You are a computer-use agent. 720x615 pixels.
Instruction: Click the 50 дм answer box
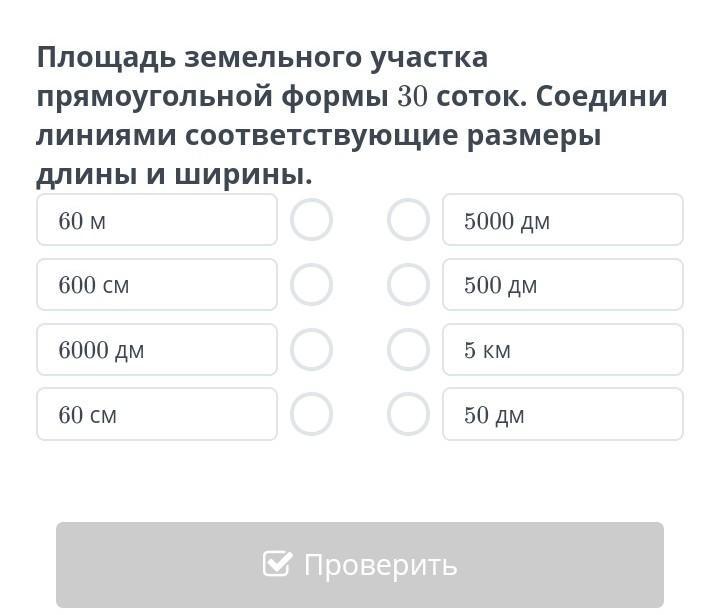pyautogui.click(x=563, y=414)
